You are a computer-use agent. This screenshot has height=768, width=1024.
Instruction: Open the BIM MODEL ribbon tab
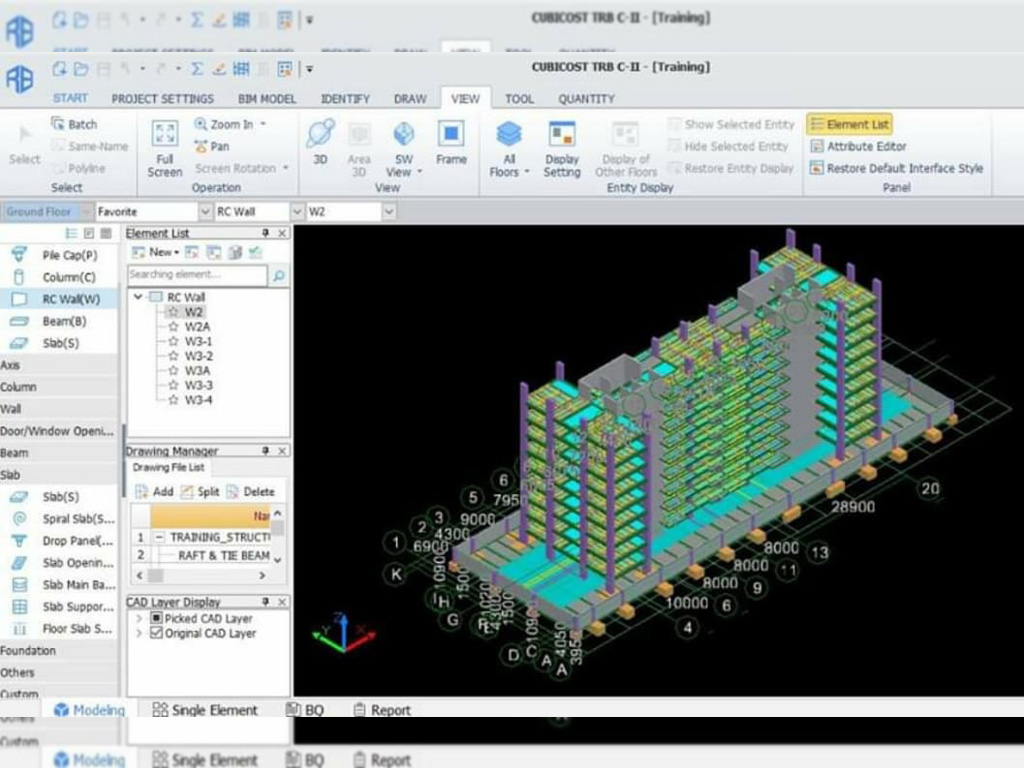(266, 99)
